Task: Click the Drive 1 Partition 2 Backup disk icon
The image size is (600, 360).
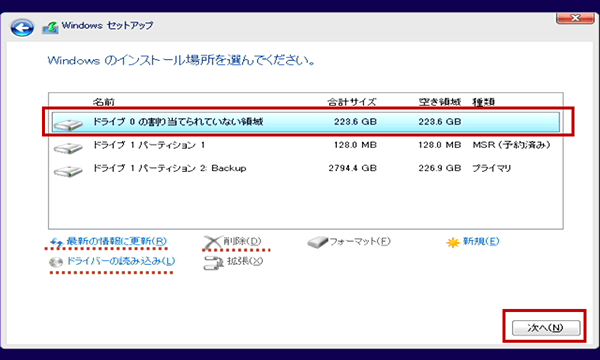Action: [68, 171]
